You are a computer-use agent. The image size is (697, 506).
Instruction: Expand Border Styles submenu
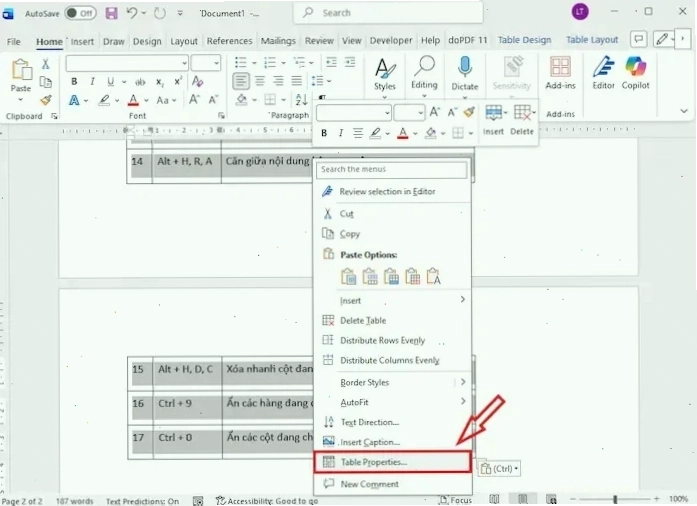coord(393,382)
